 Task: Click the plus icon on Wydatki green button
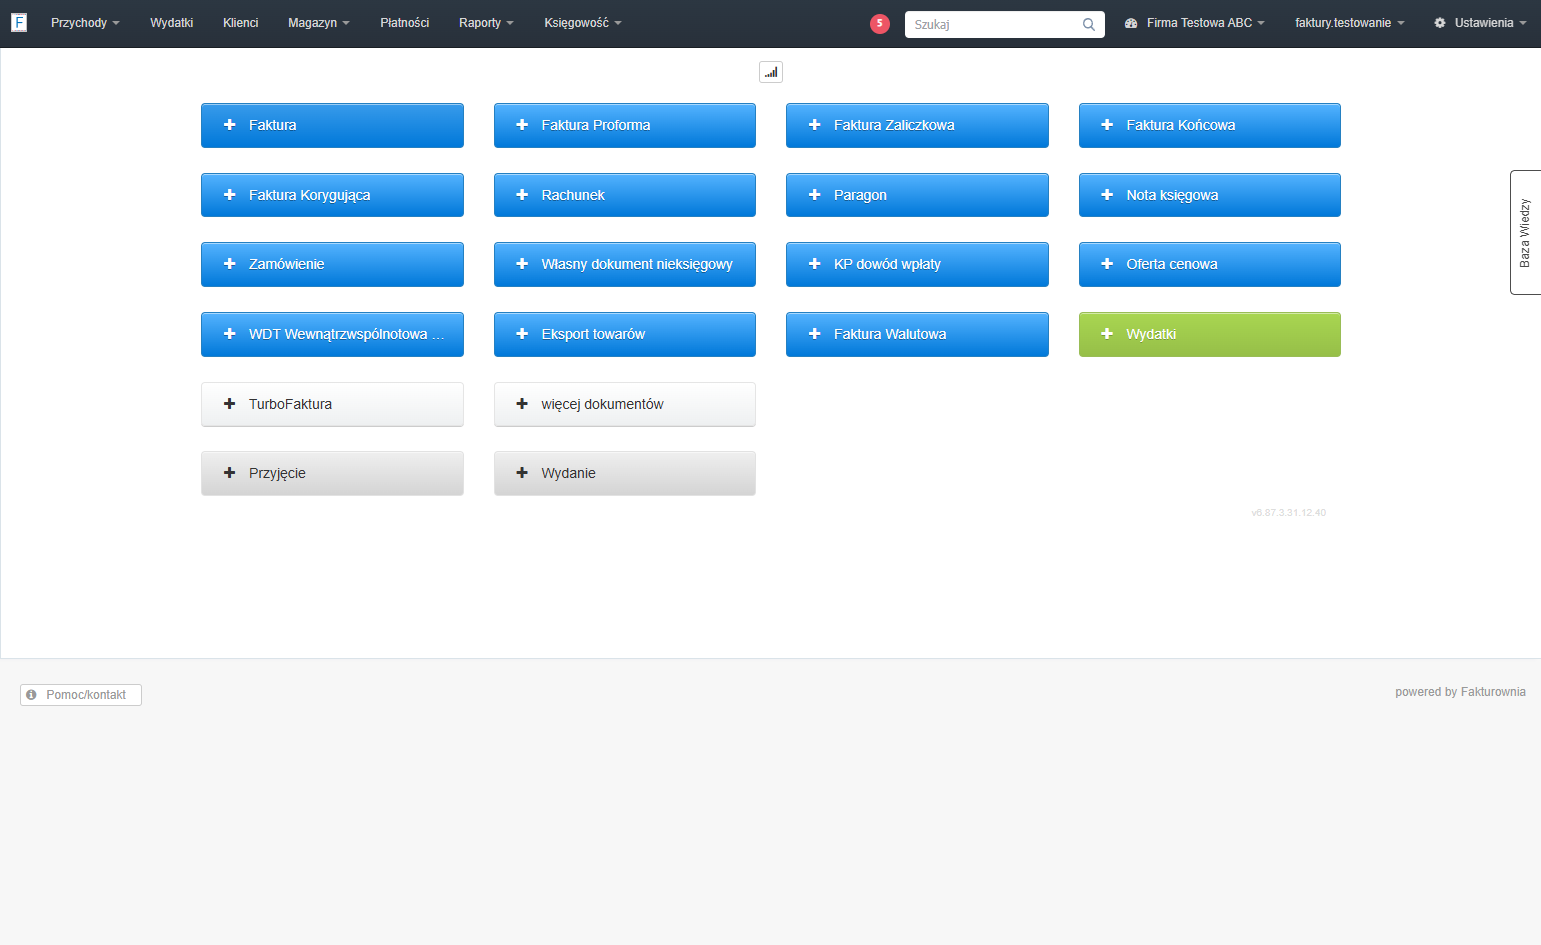click(x=1107, y=334)
